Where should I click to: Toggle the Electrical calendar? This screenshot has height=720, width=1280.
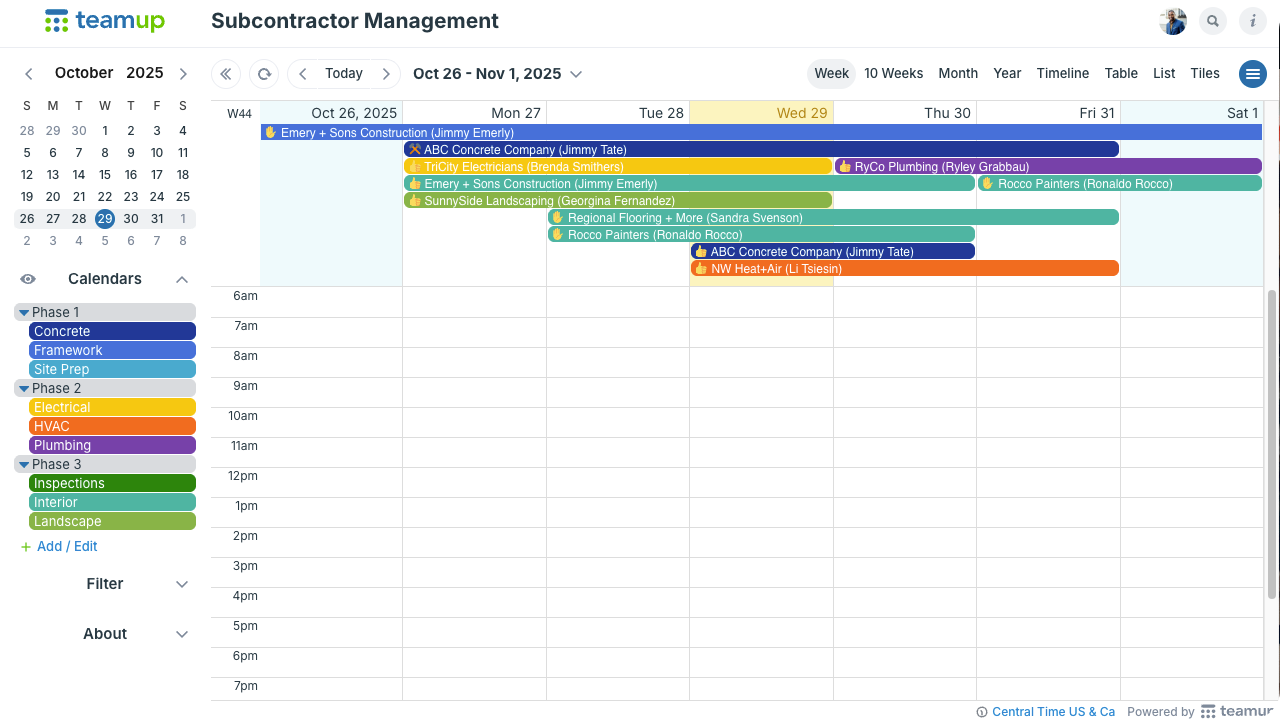112,408
